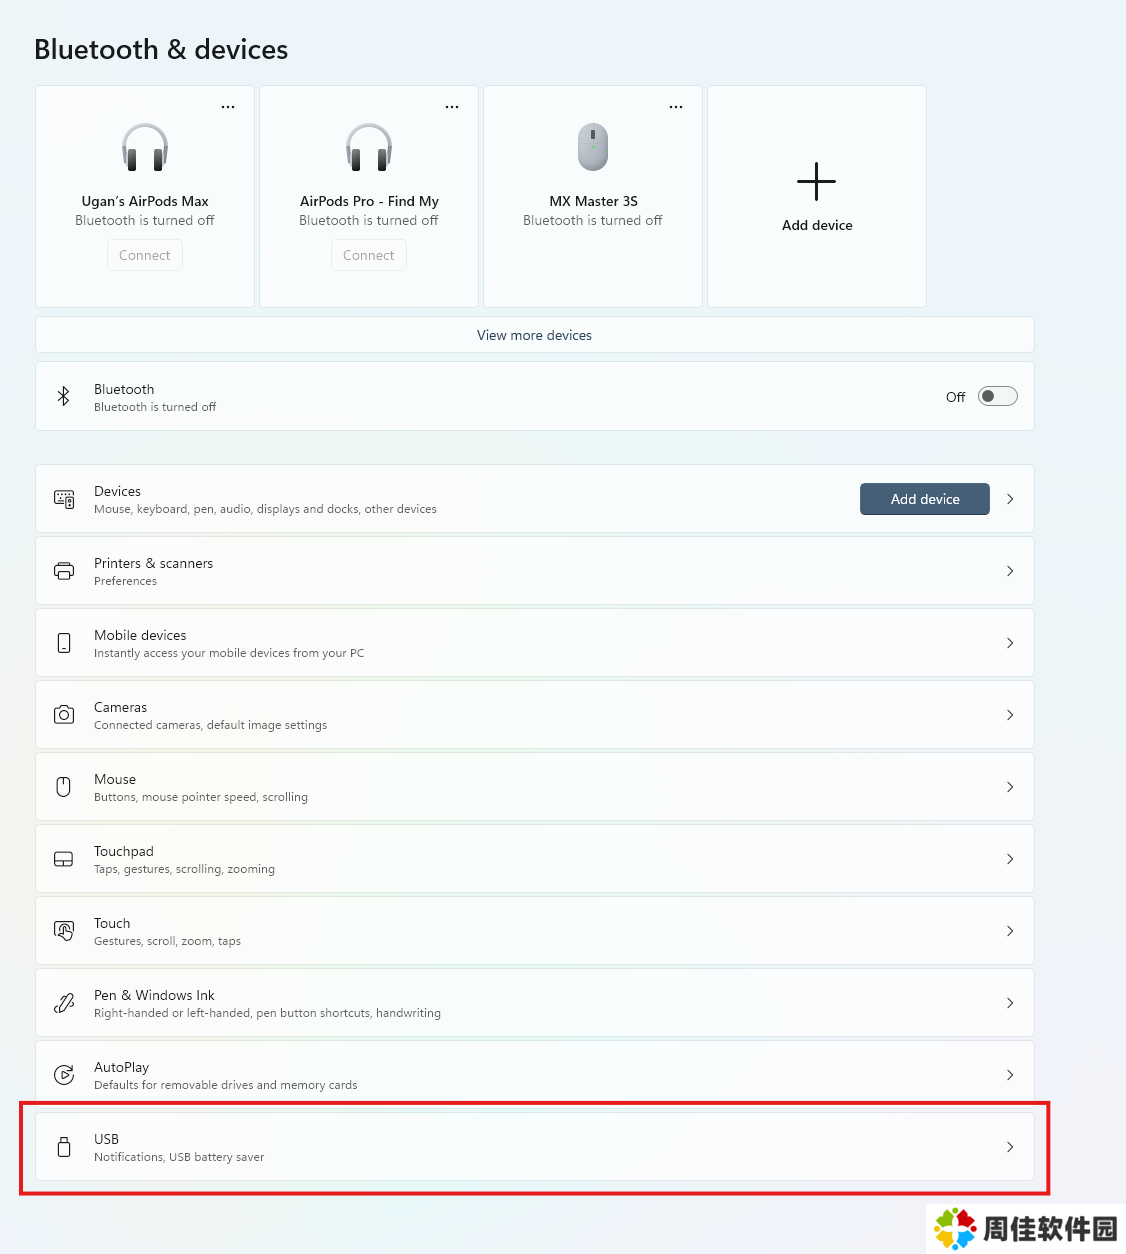Click 'Bluetooth & devices' page heading
The image size is (1126, 1254).
tap(161, 49)
